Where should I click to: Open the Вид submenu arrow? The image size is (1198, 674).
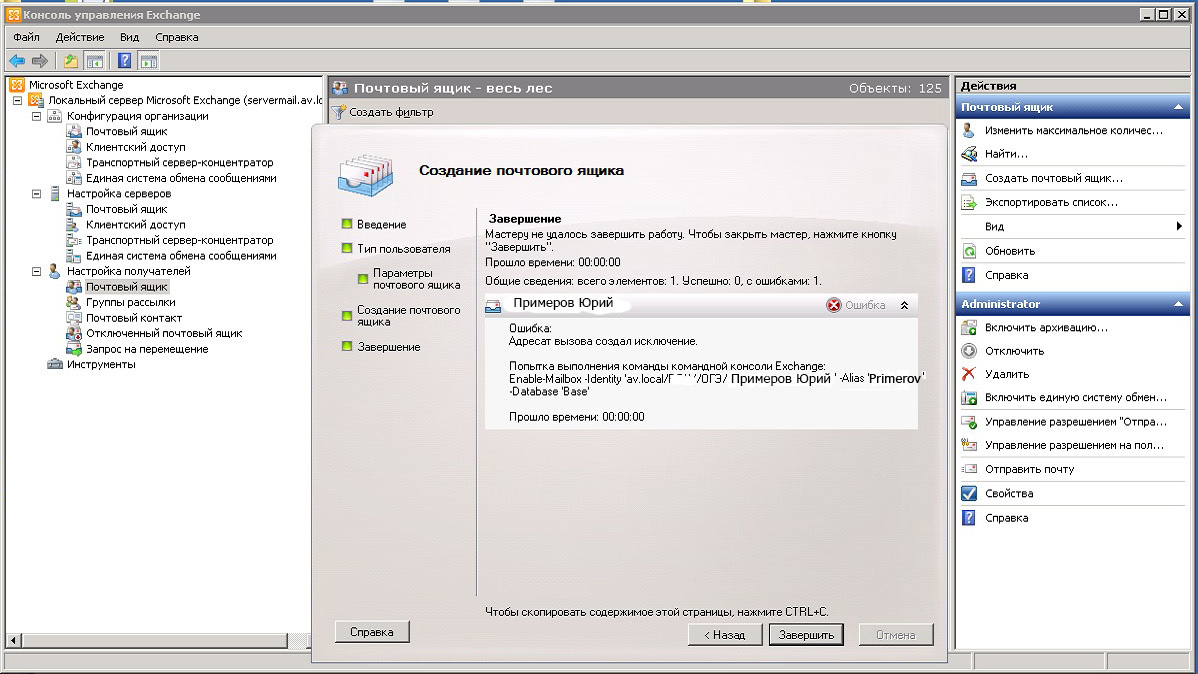click(1179, 226)
